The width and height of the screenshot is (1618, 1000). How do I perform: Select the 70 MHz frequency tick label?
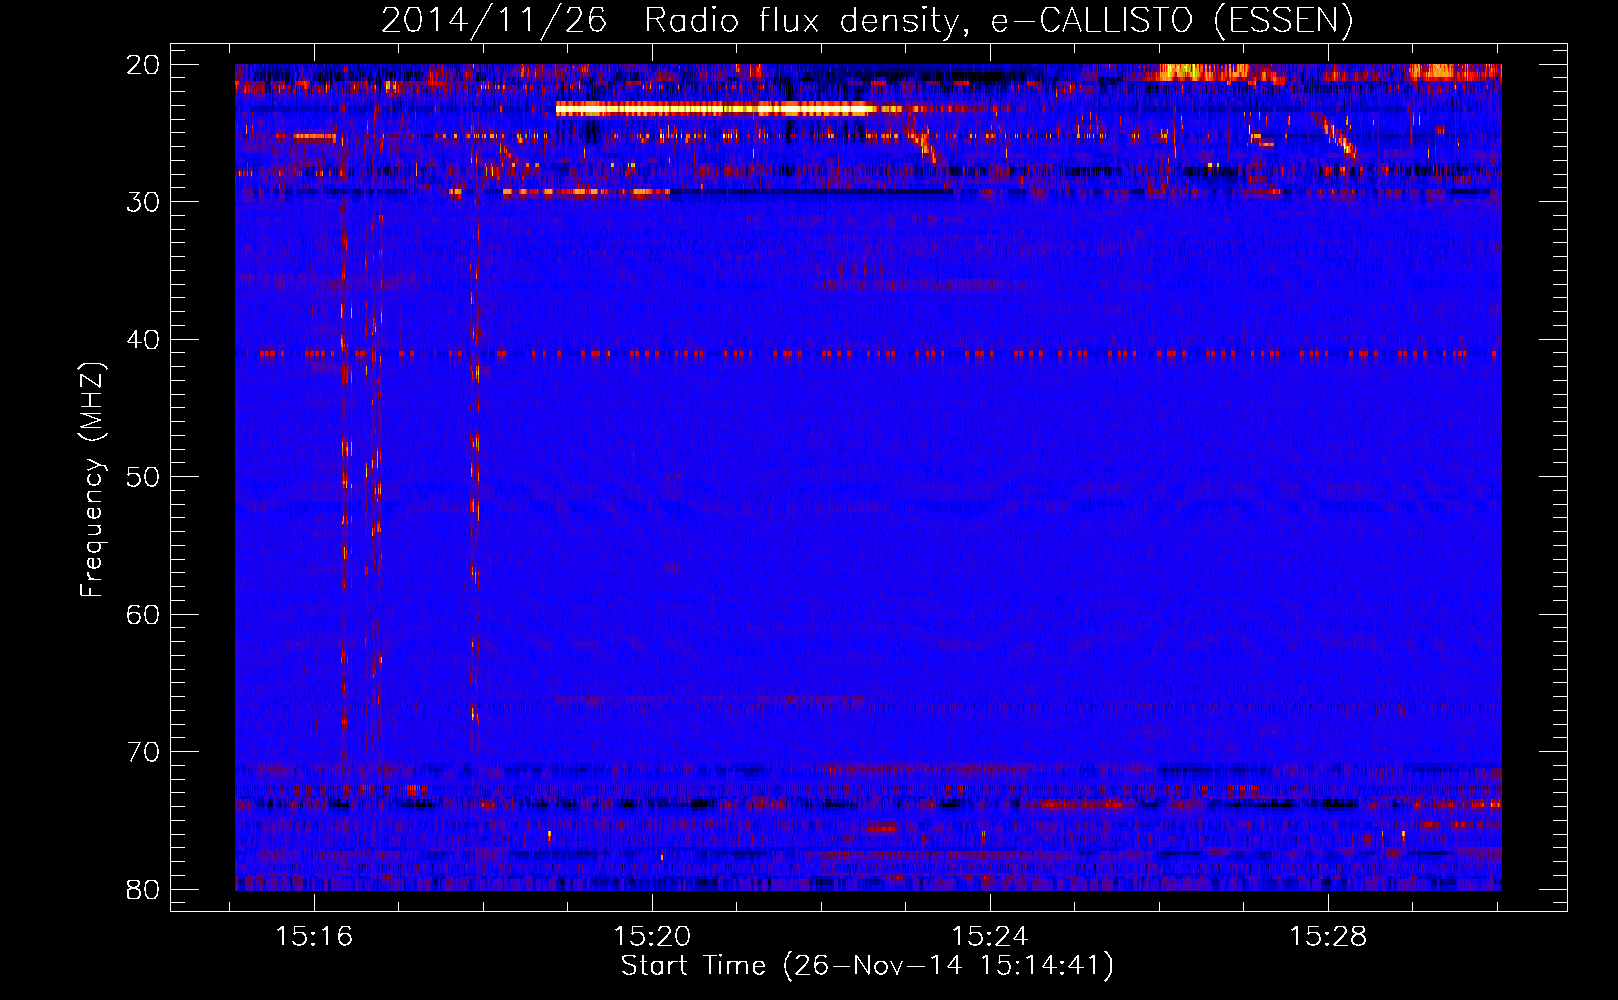pyautogui.click(x=143, y=752)
